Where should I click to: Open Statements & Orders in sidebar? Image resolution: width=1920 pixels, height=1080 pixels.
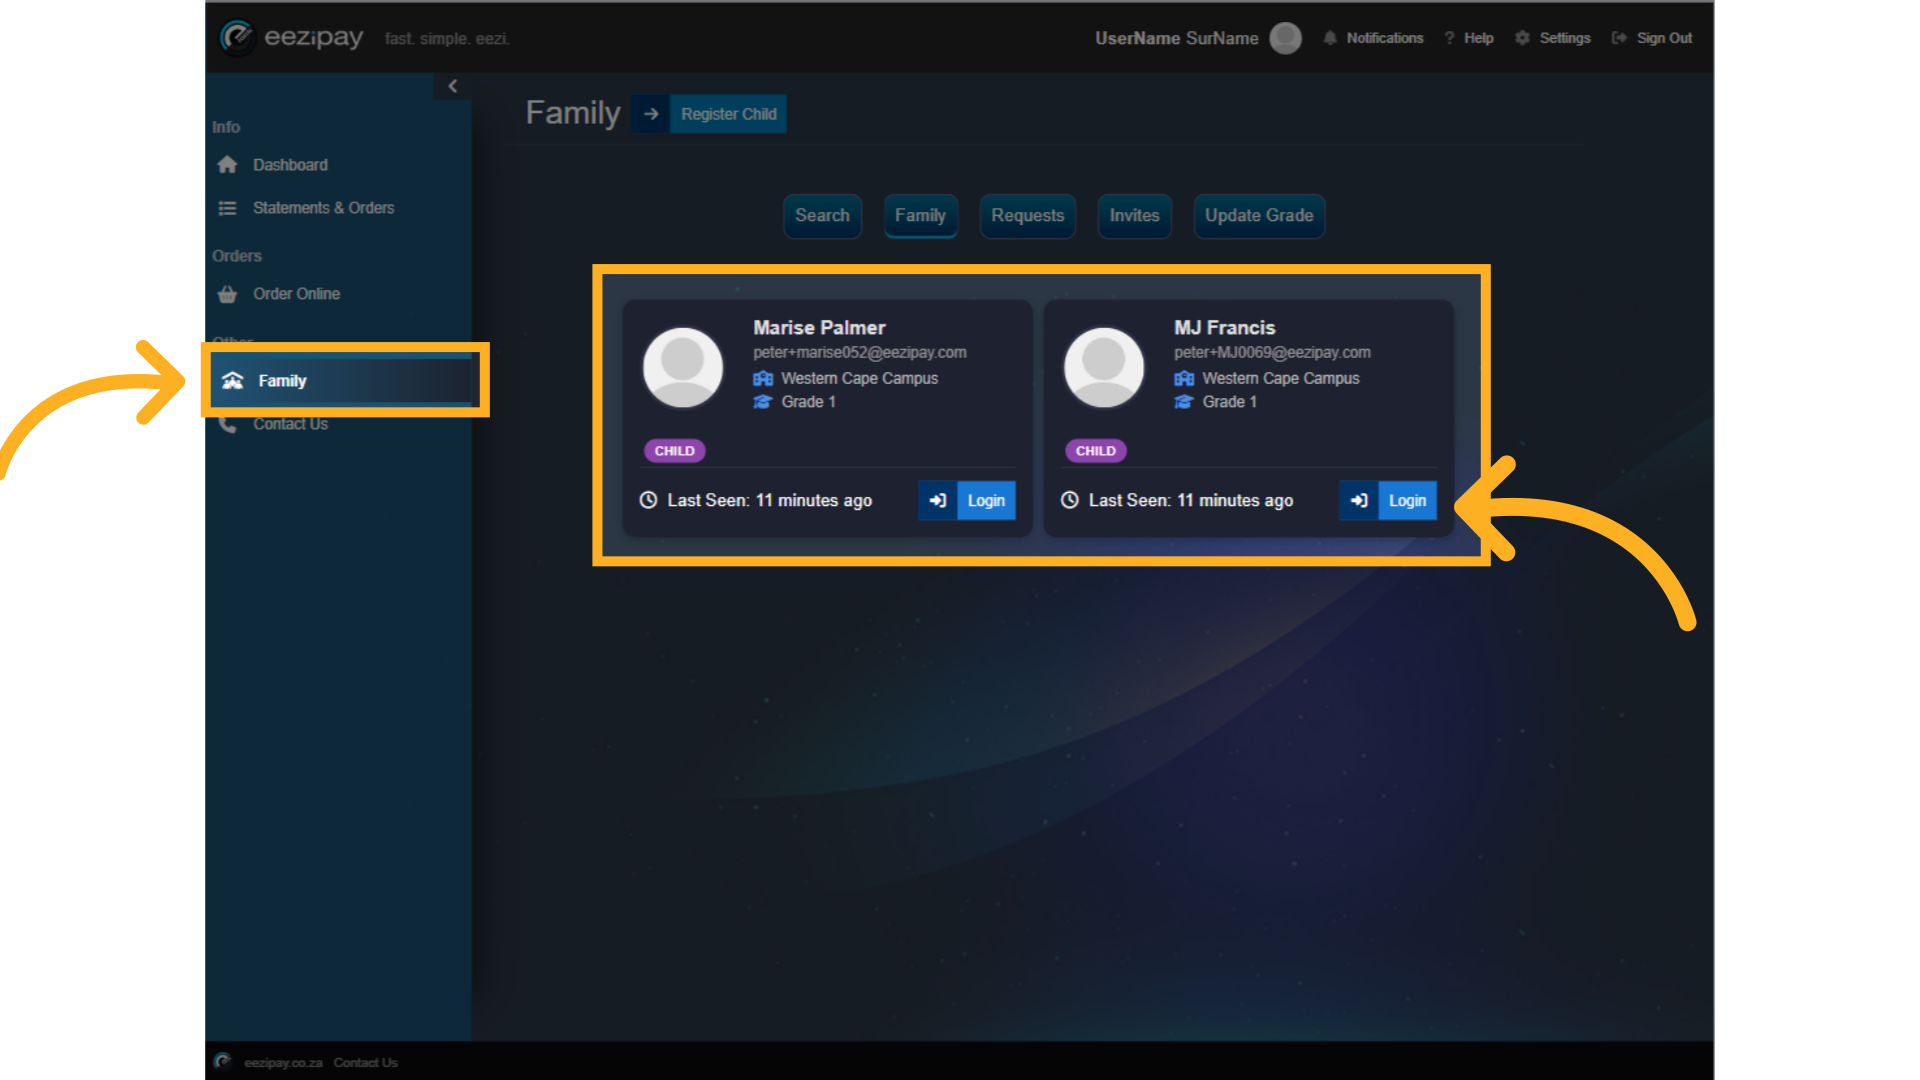323,208
